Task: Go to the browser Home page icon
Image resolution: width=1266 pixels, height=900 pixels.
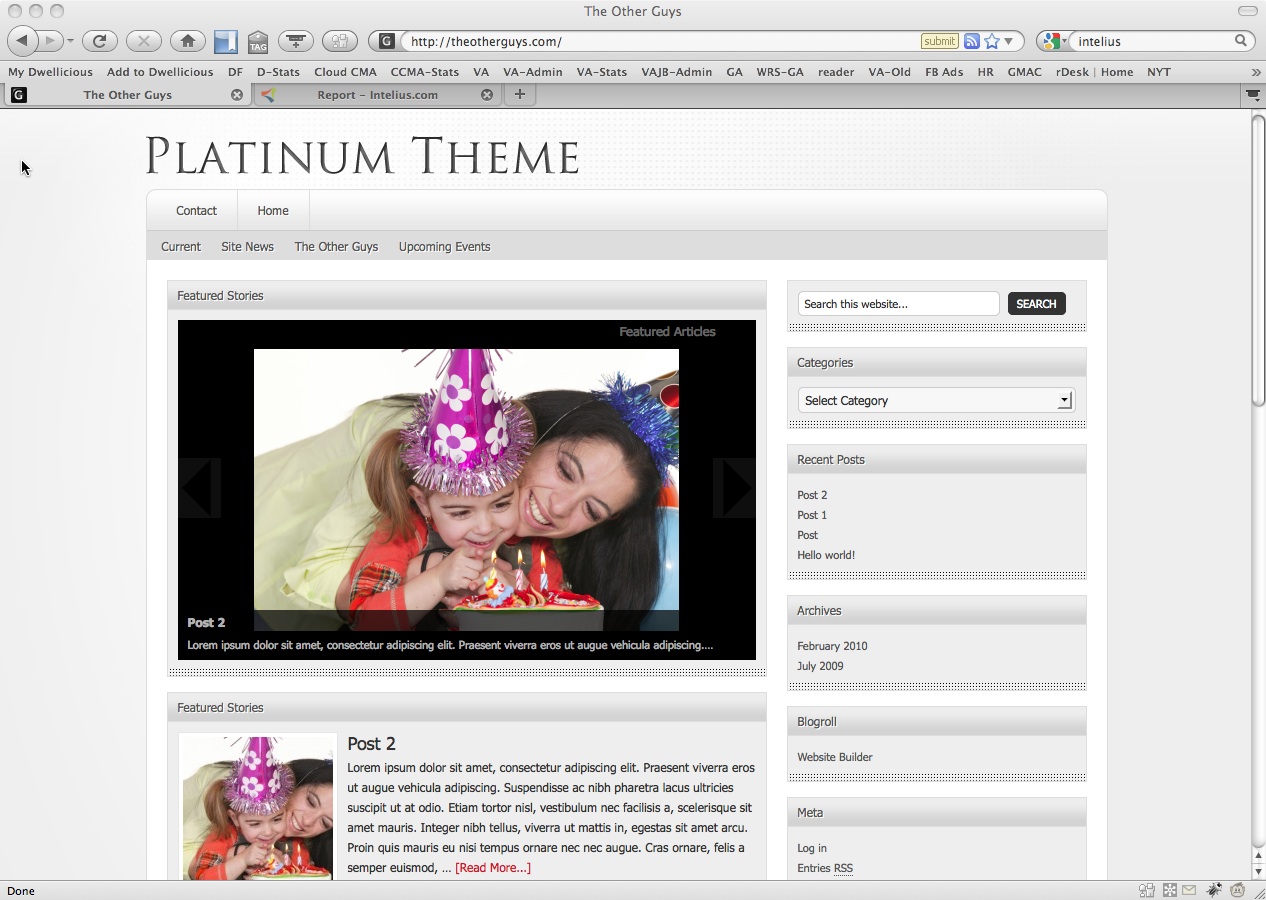Action: tap(187, 41)
